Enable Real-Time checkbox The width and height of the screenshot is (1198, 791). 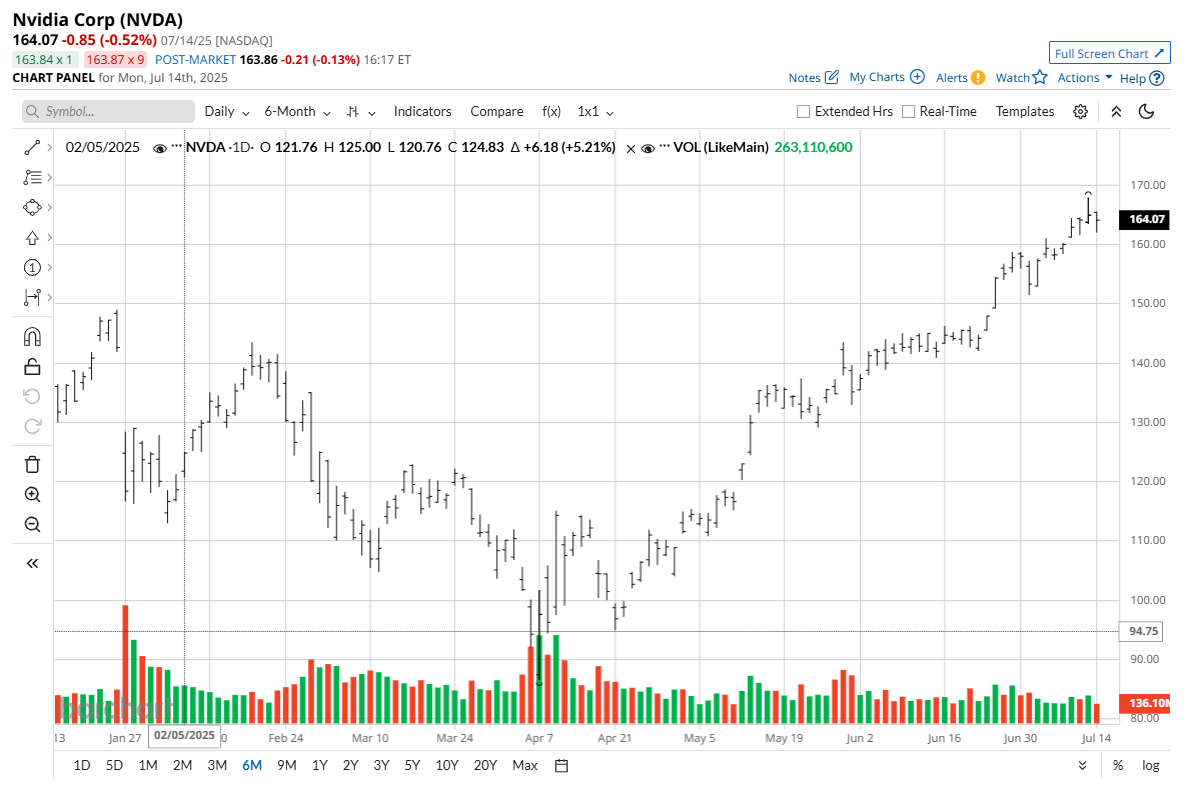[x=908, y=112]
